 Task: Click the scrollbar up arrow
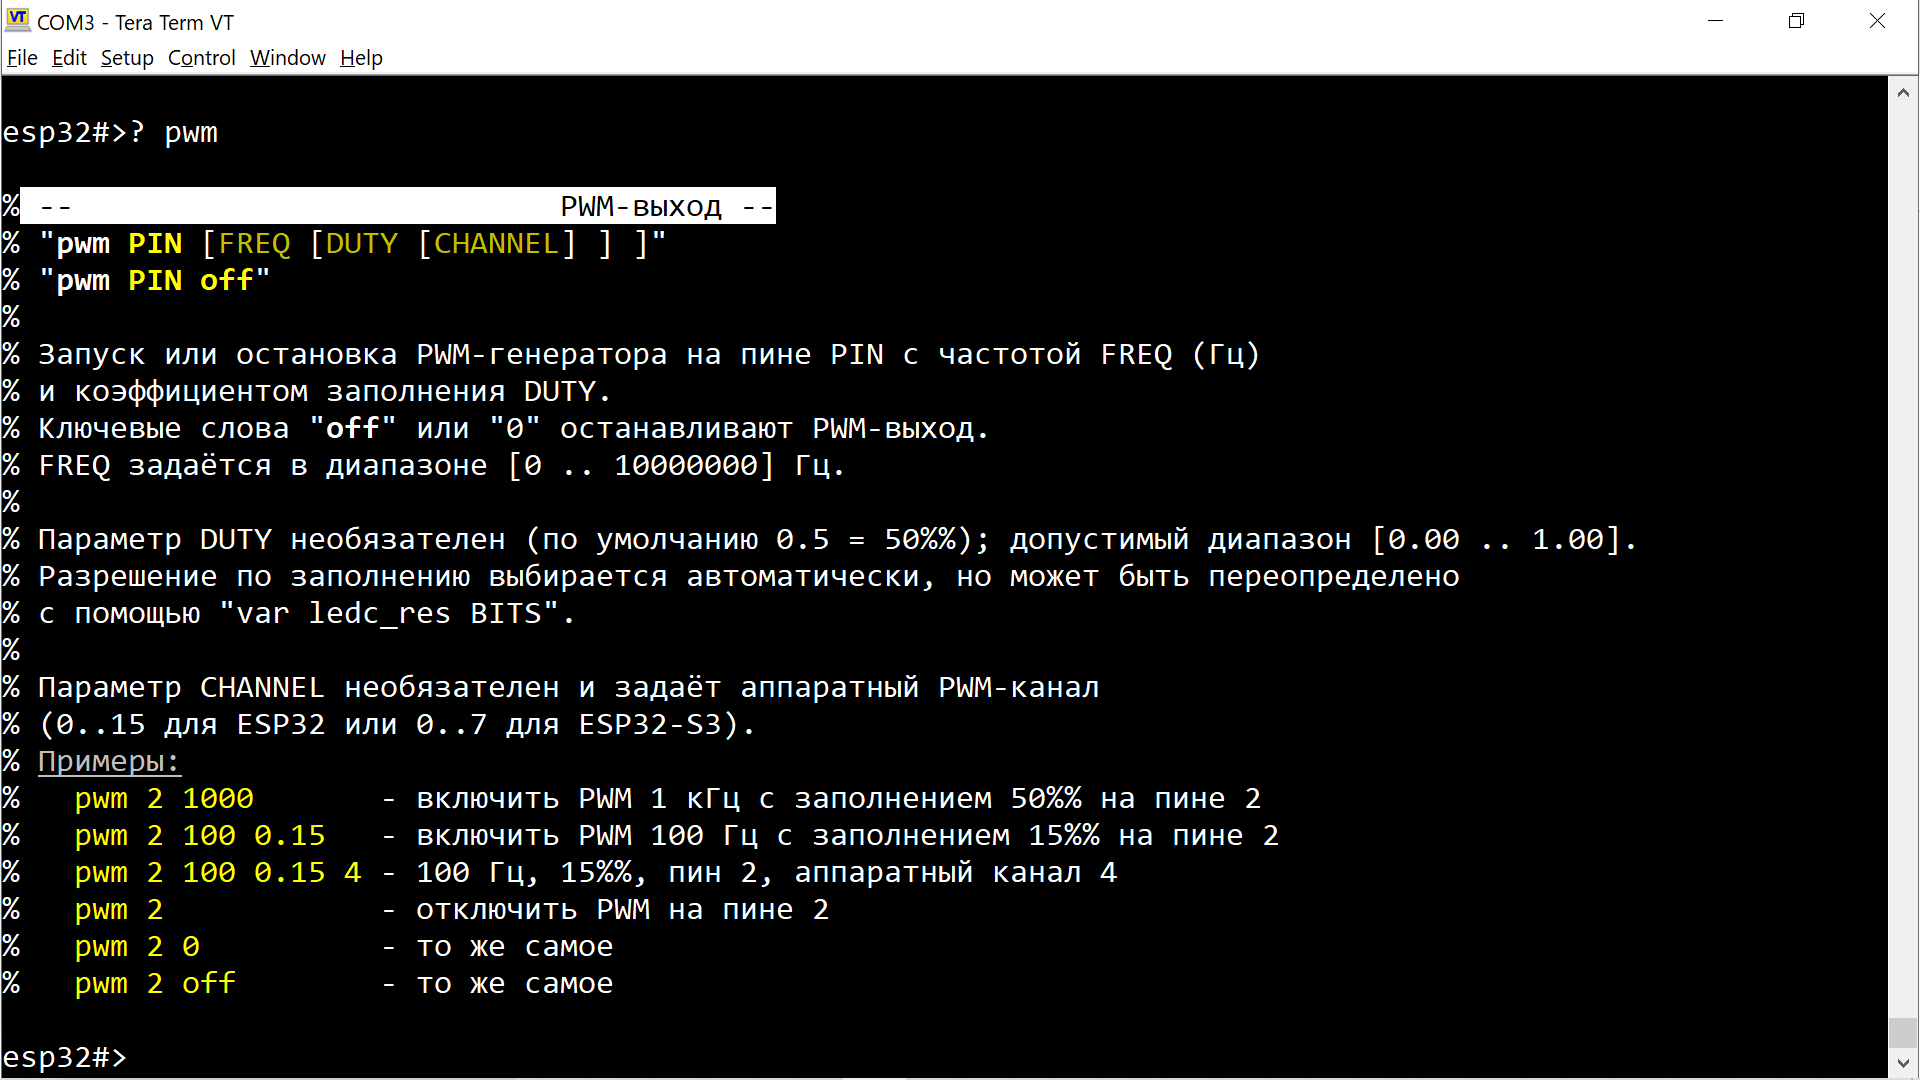click(1903, 92)
